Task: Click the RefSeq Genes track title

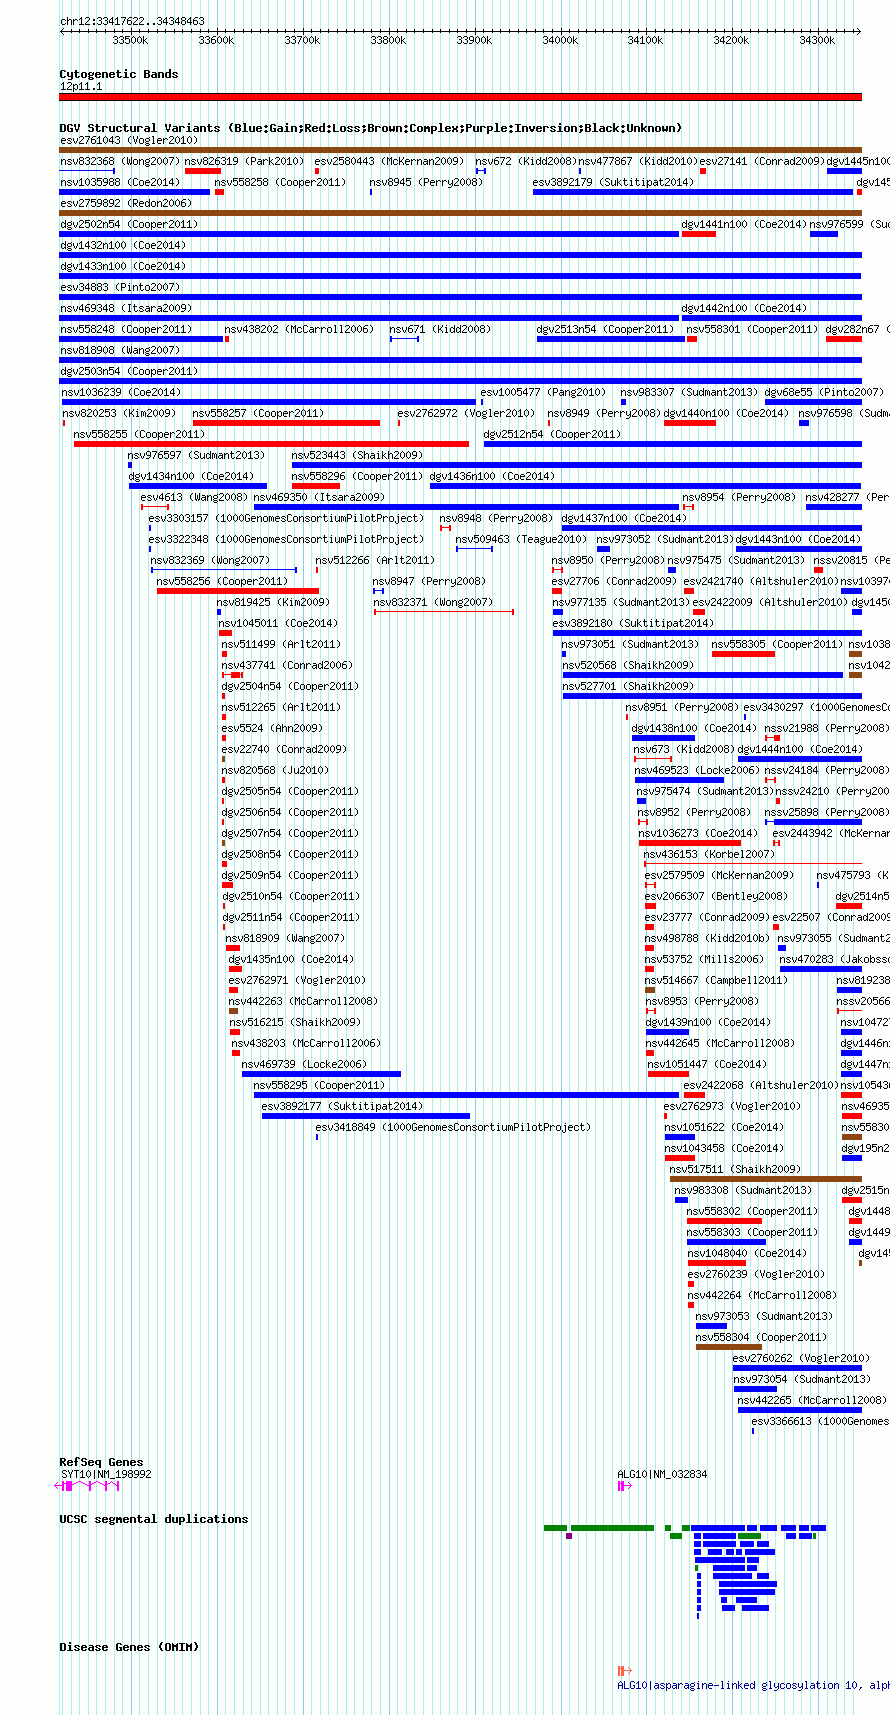Action: tap(101, 1462)
